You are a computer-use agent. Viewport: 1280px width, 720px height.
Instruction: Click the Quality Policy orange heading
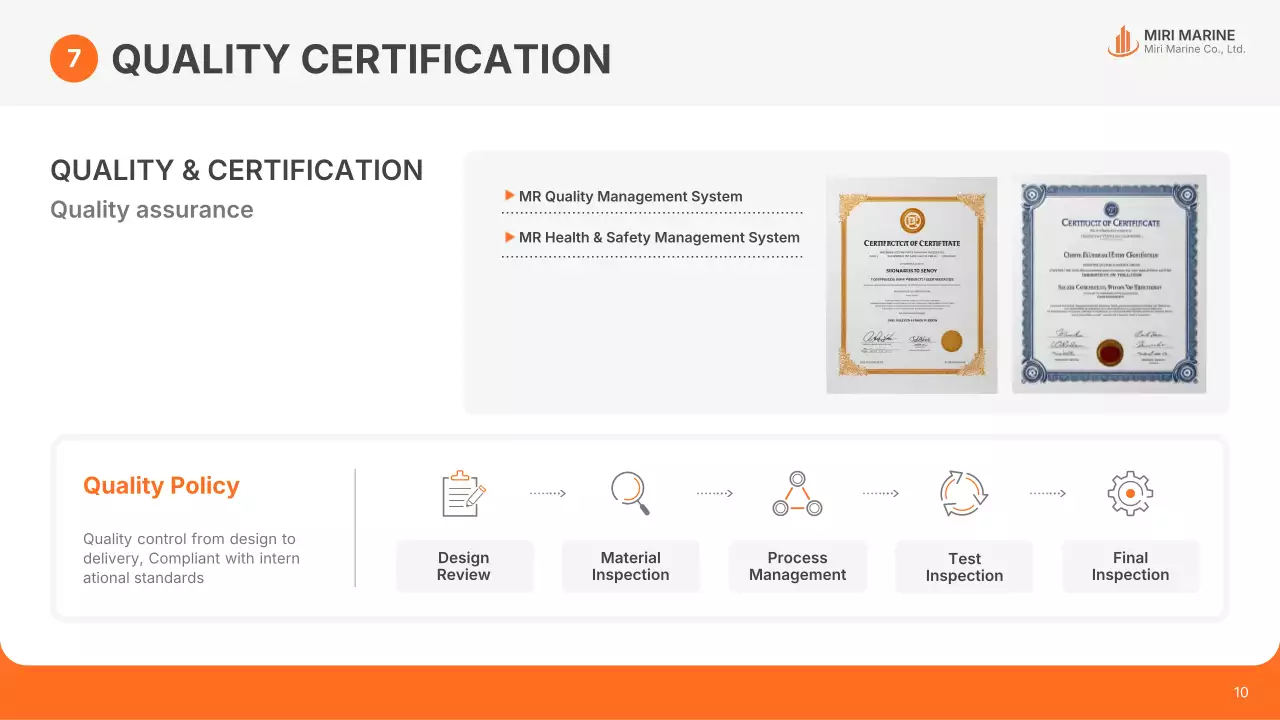click(161, 486)
